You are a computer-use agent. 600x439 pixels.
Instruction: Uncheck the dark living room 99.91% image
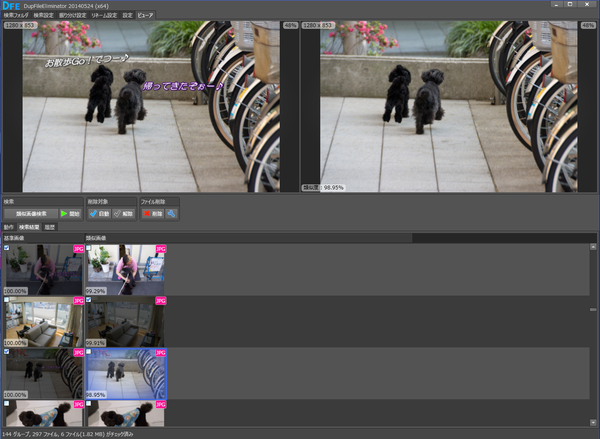tap(88, 300)
